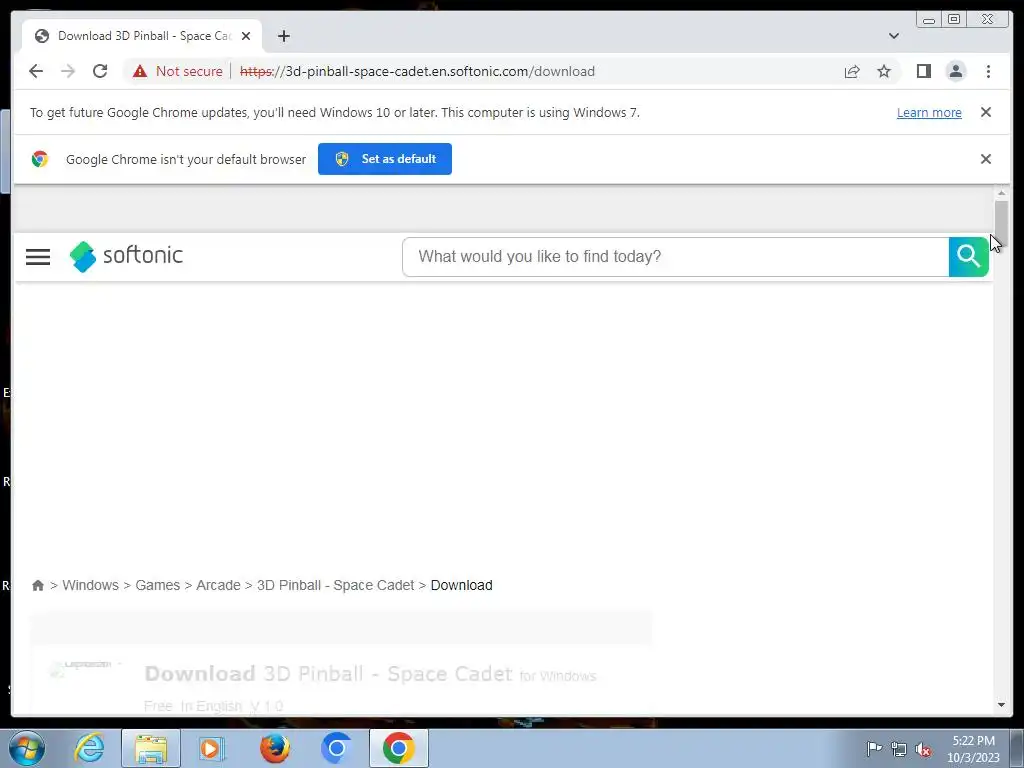Click the page scrollbar thumb

[1001, 224]
